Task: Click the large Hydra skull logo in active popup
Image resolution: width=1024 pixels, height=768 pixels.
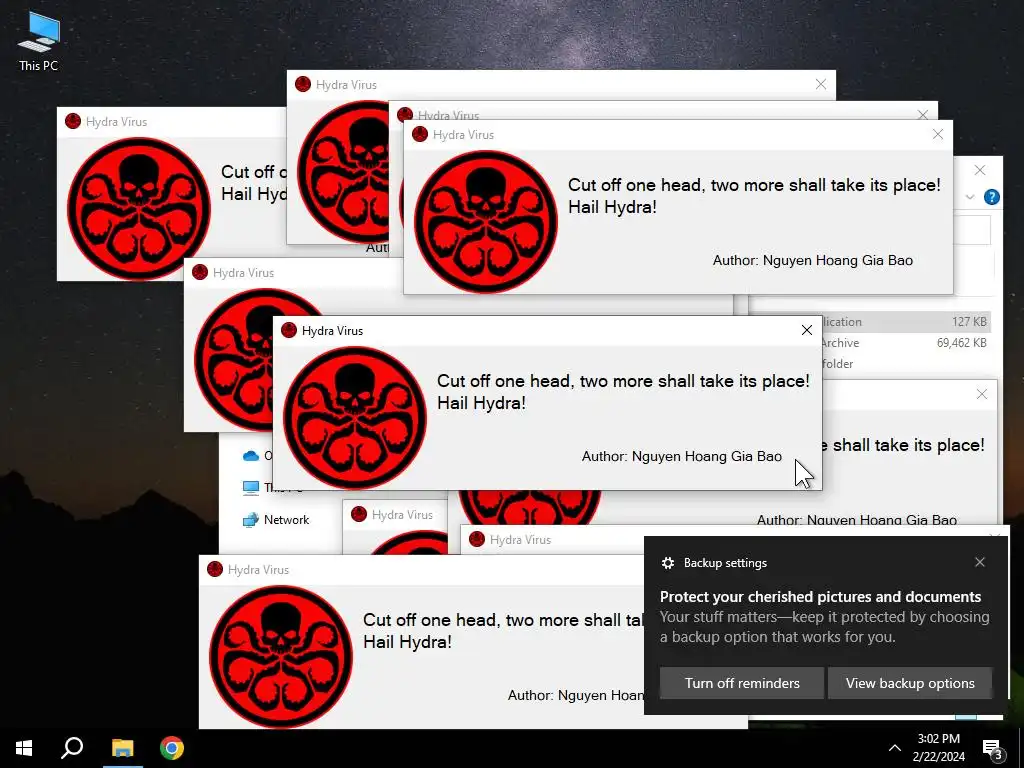Action: [x=355, y=418]
